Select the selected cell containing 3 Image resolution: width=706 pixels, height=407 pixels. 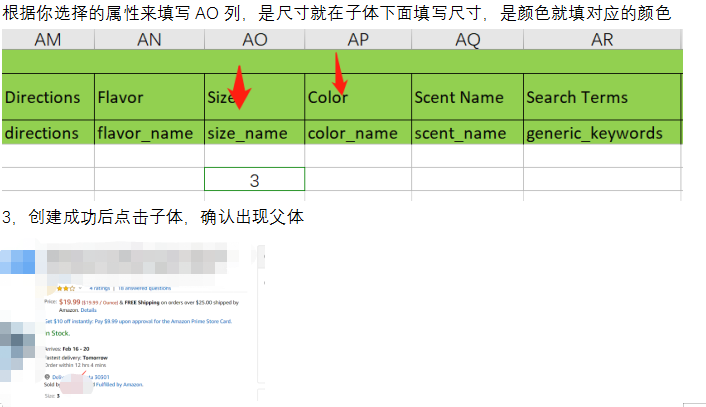(x=254, y=179)
